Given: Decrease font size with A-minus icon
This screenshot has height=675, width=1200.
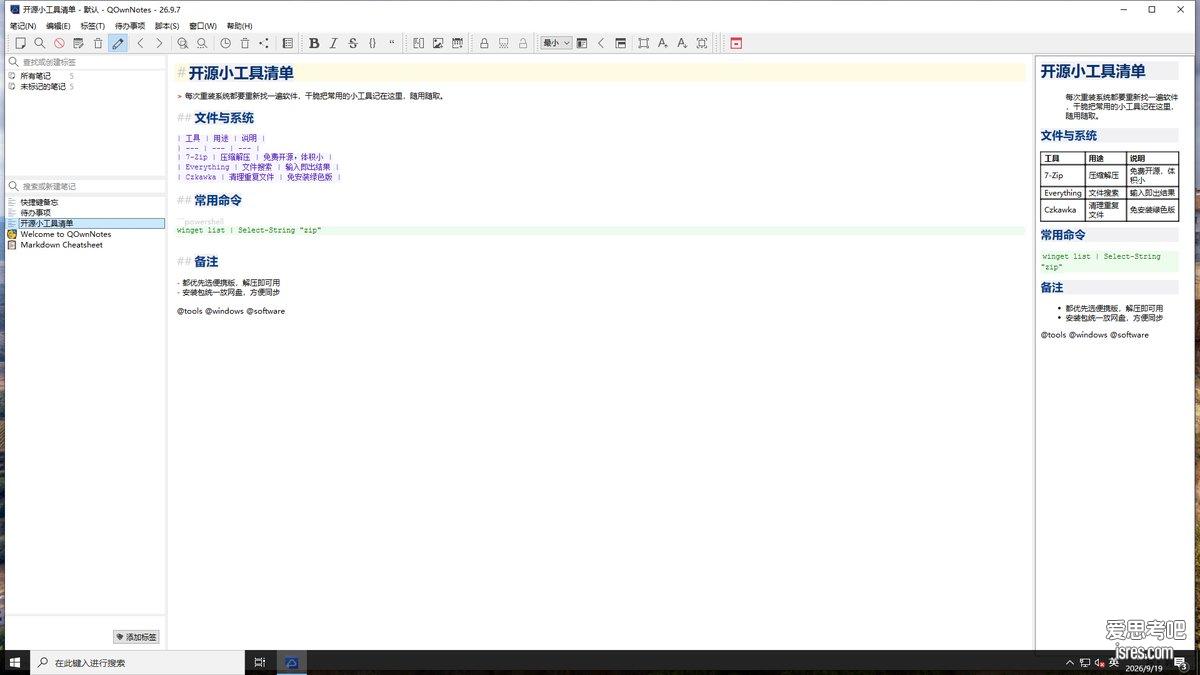Looking at the screenshot, I should 682,43.
